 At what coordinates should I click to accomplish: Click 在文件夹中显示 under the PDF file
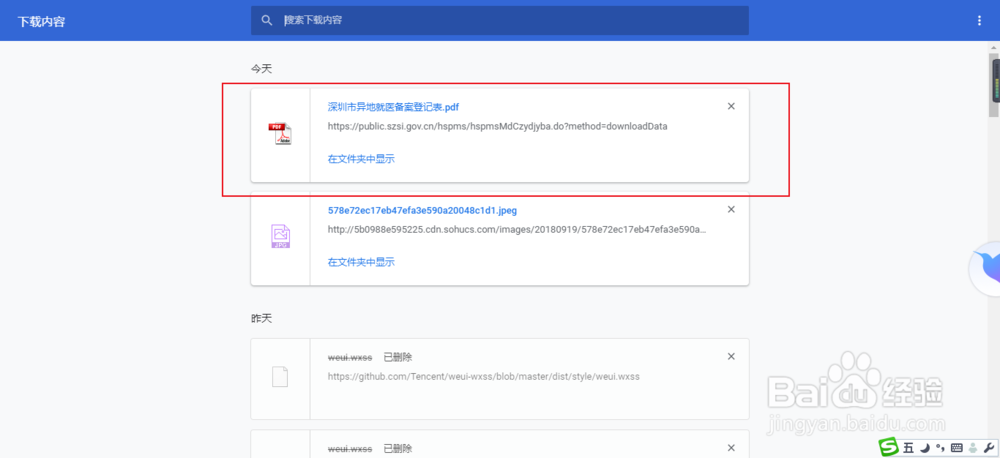click(x=361, y=159)
